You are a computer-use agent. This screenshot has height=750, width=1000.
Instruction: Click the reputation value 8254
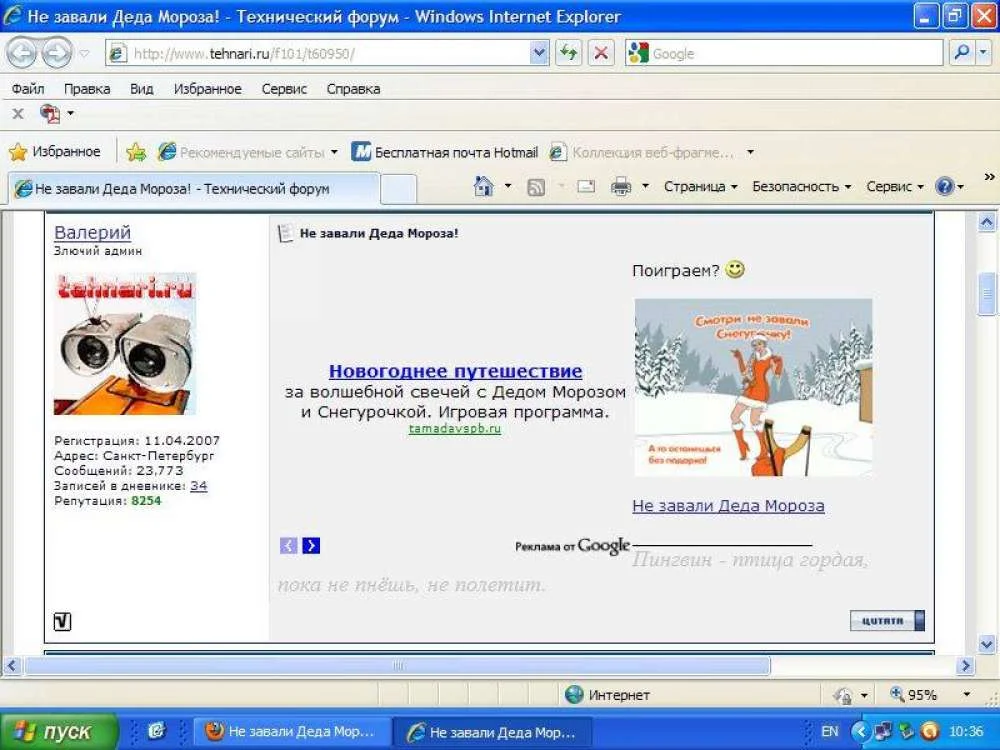coord(146,501)
